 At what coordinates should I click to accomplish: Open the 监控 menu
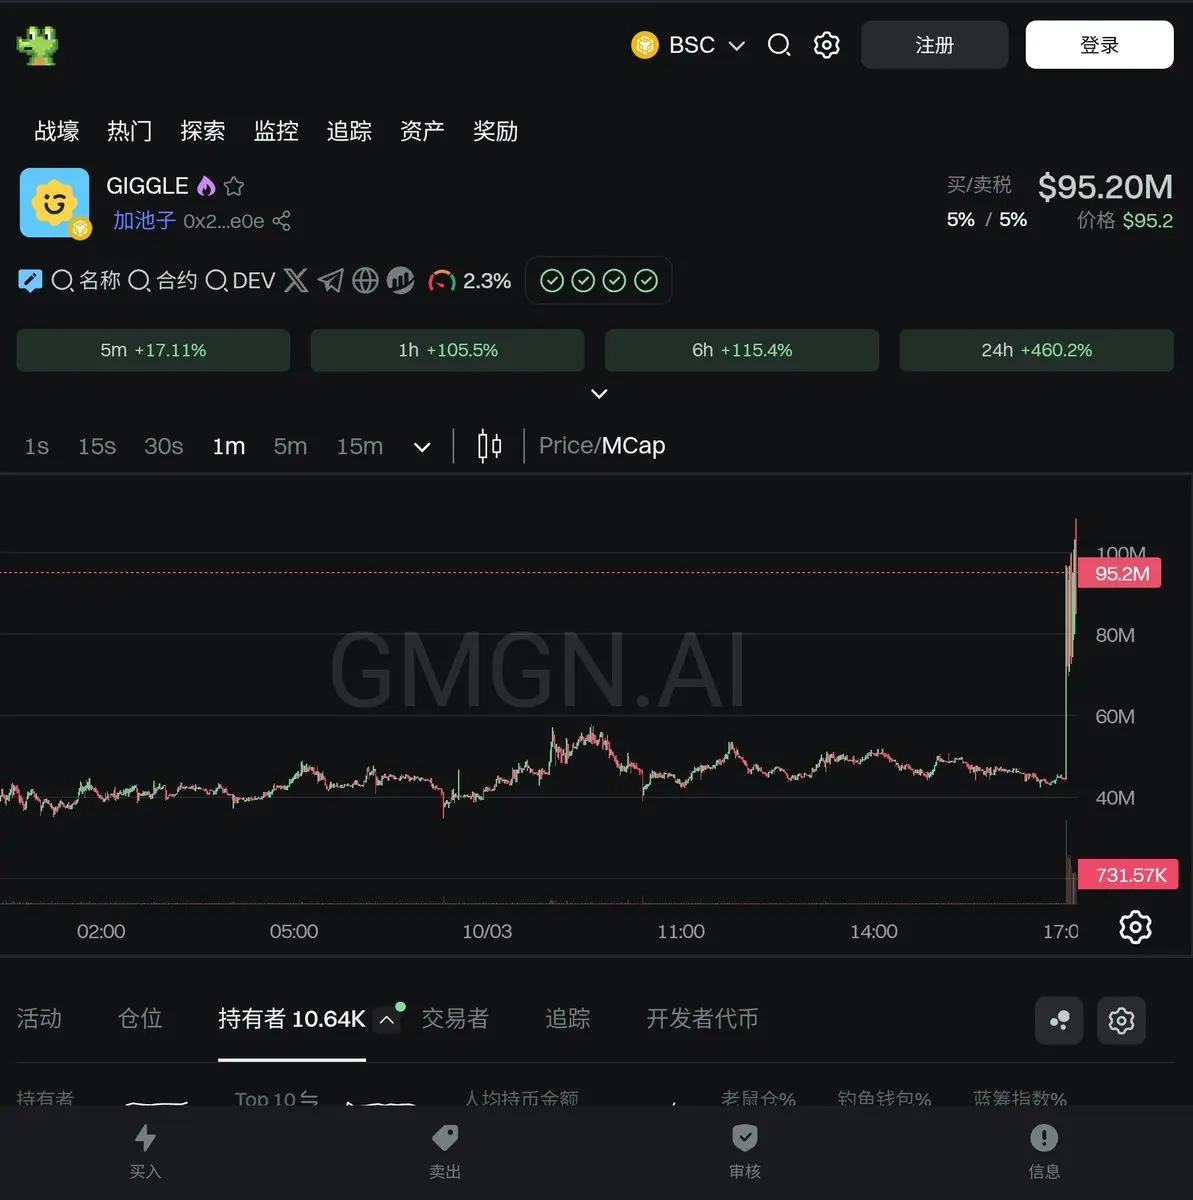(276, 131)
